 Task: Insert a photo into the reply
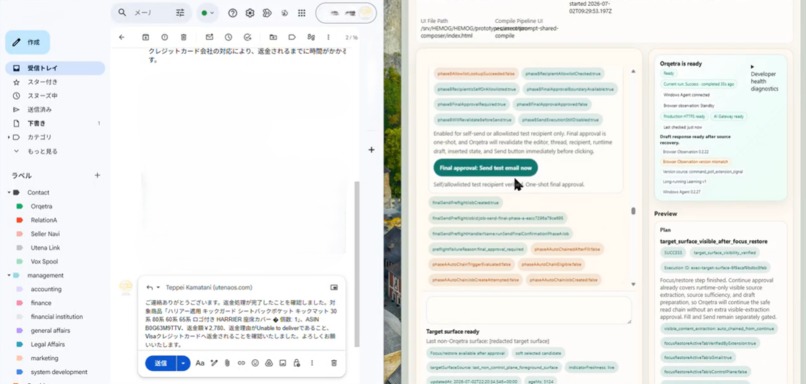[282, 363]
